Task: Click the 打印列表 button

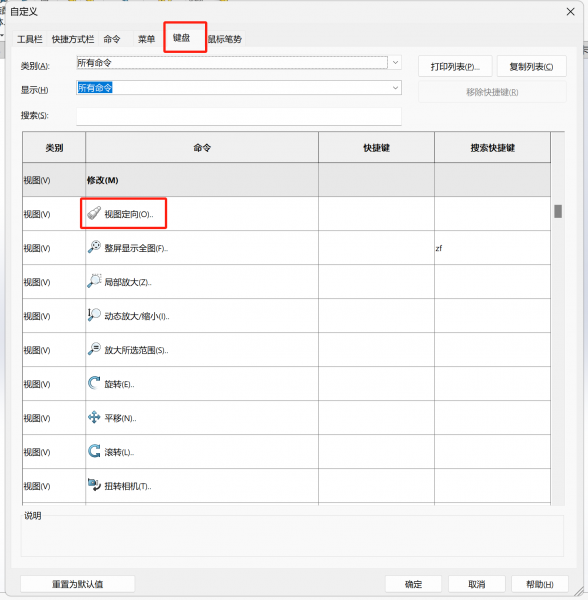Action: tap(455, 67)
